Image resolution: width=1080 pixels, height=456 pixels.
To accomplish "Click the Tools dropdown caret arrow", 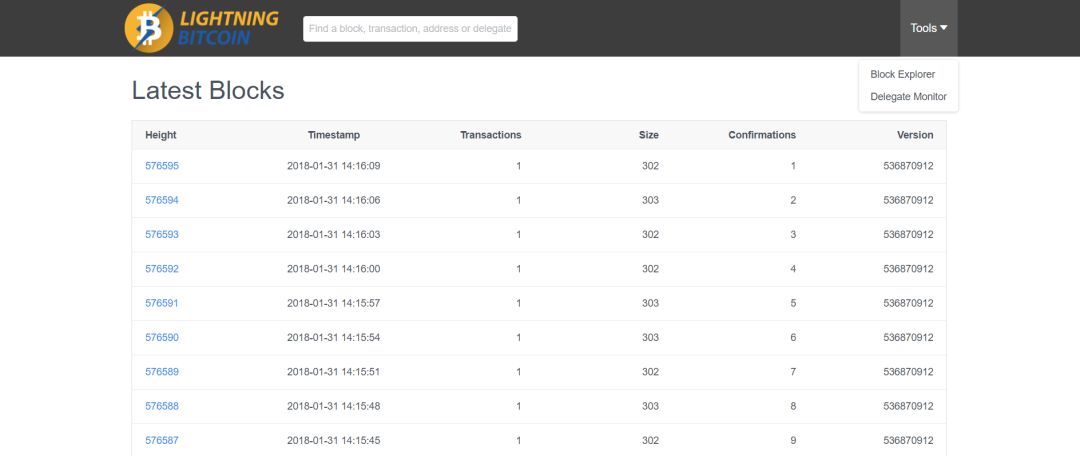I will coord(944,28).
